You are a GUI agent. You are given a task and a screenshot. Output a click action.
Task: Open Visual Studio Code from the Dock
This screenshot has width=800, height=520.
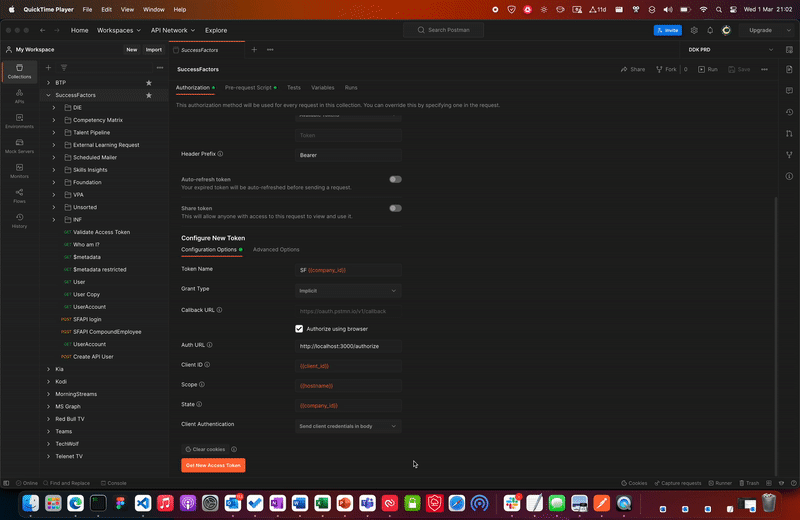pos(143,503)
